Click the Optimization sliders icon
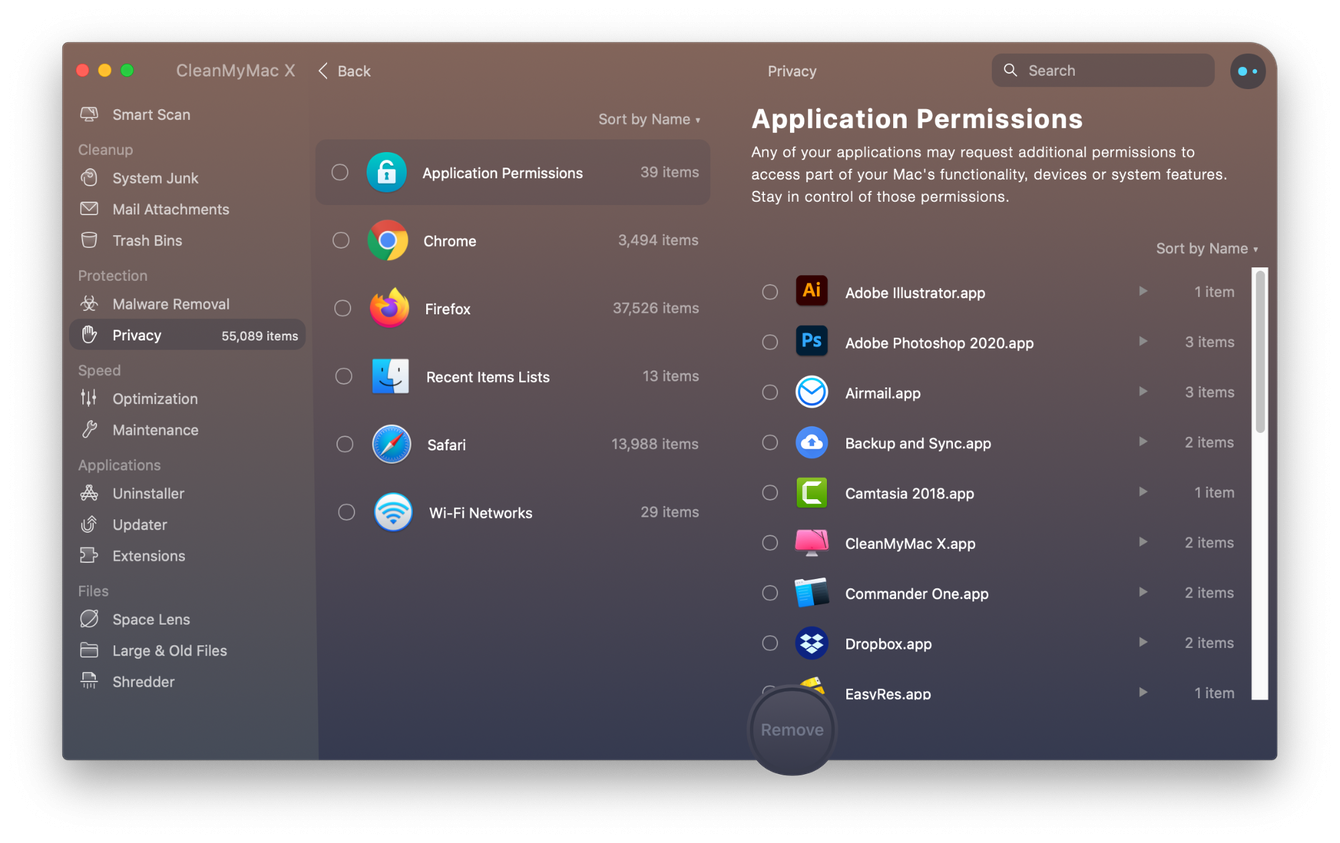 (x=89, y=398)
